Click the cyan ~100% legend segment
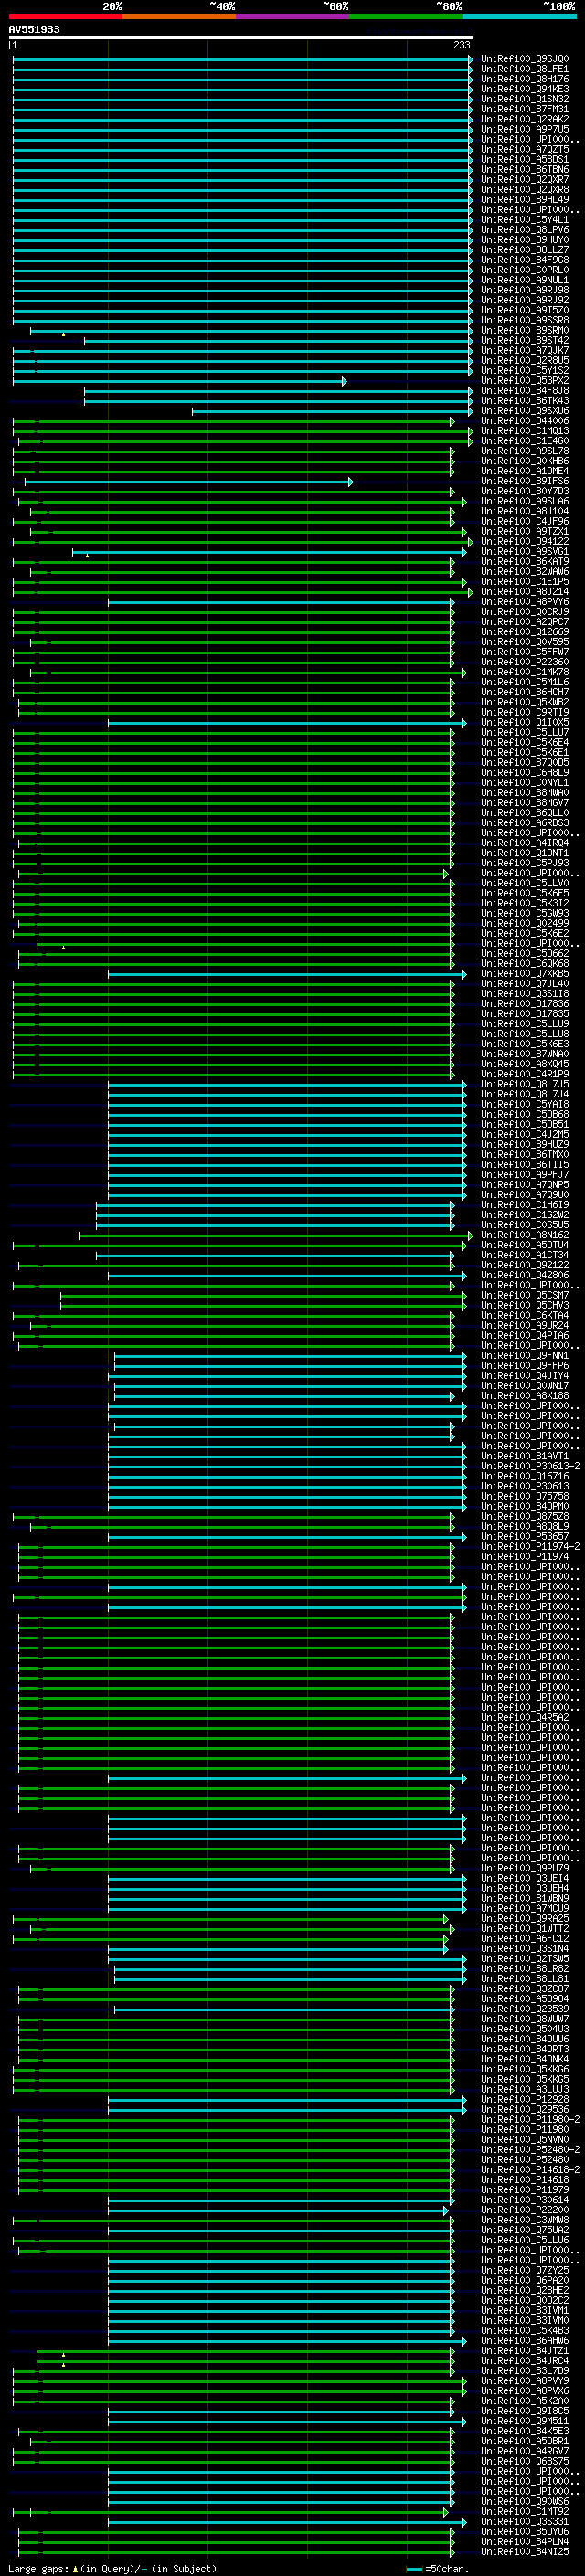The height and width of the screenshot is (2576, 585). (519, 16)
